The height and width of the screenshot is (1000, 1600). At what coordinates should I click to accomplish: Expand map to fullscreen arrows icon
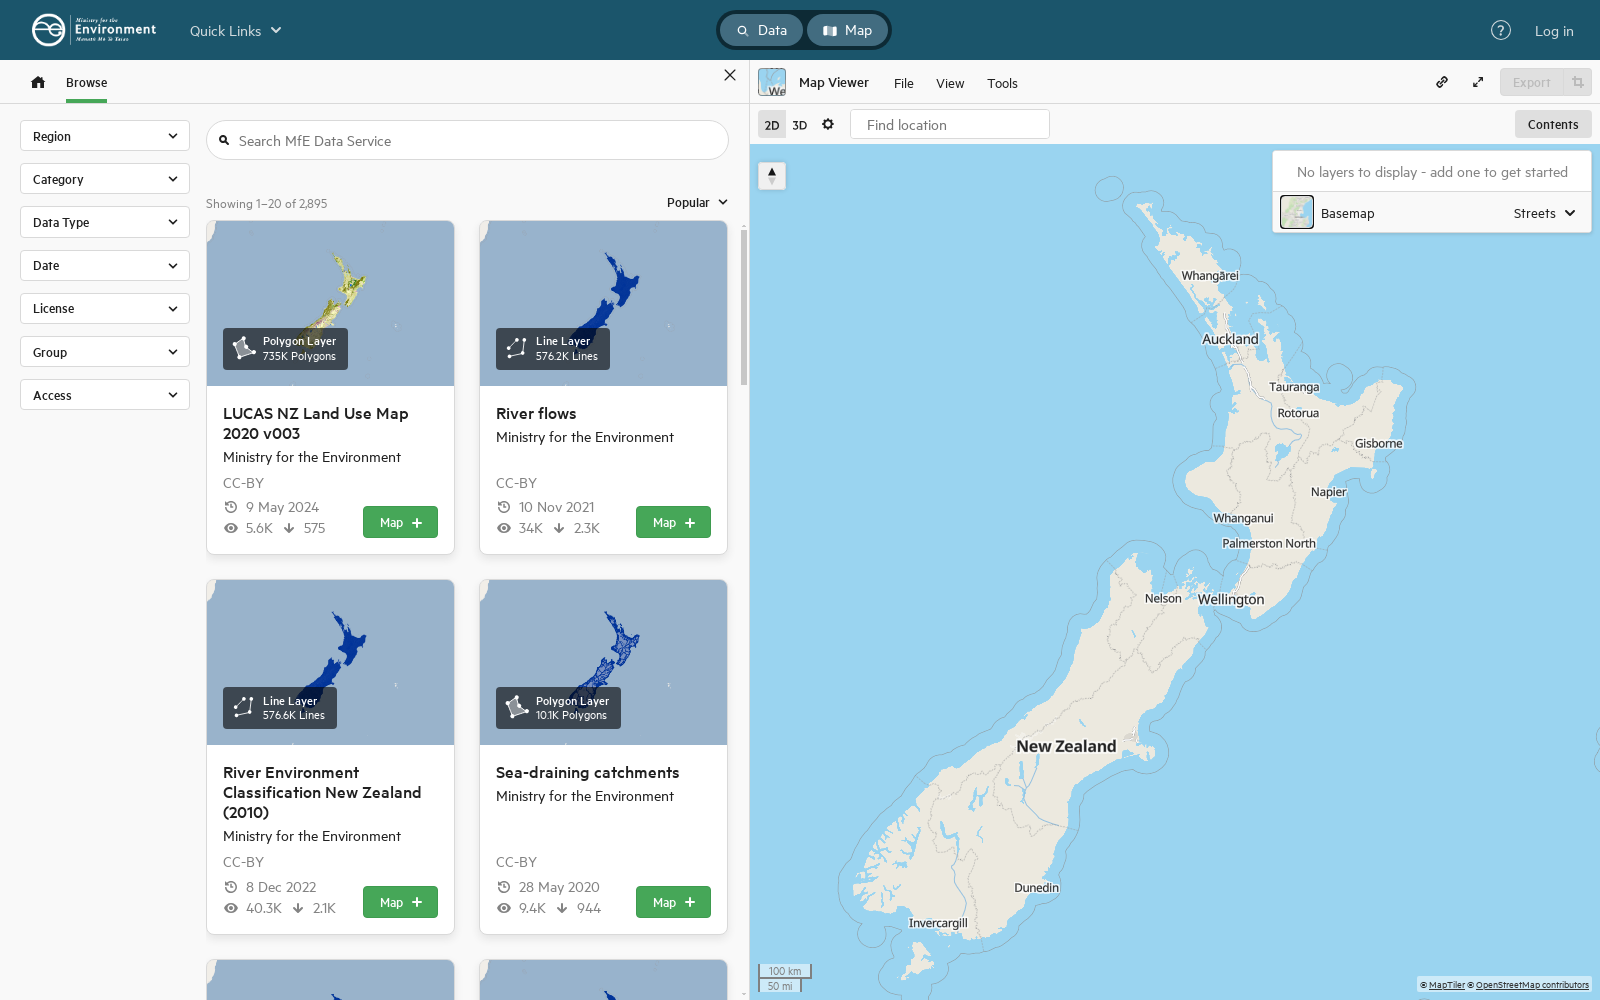click(x=1478, y=82)
